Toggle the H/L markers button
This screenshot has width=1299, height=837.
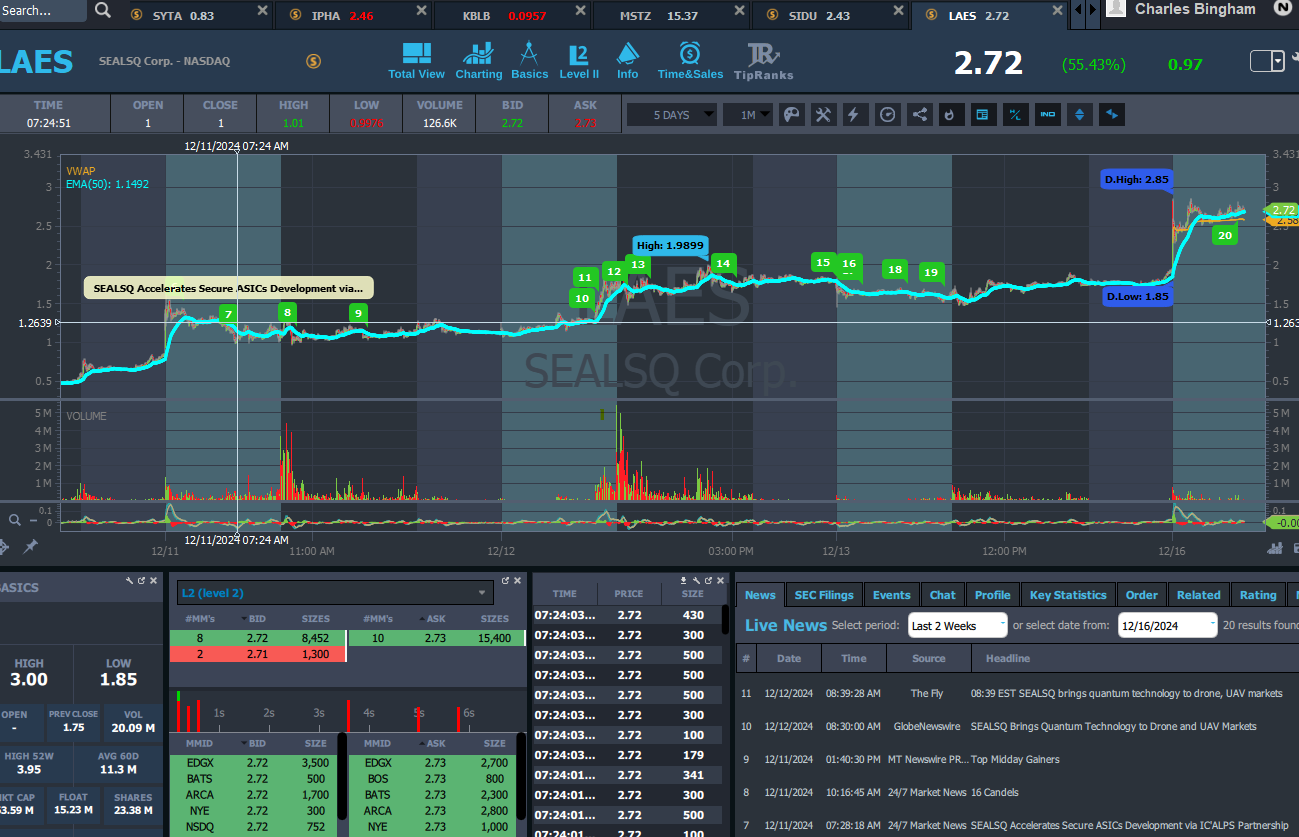point(1014,115)
